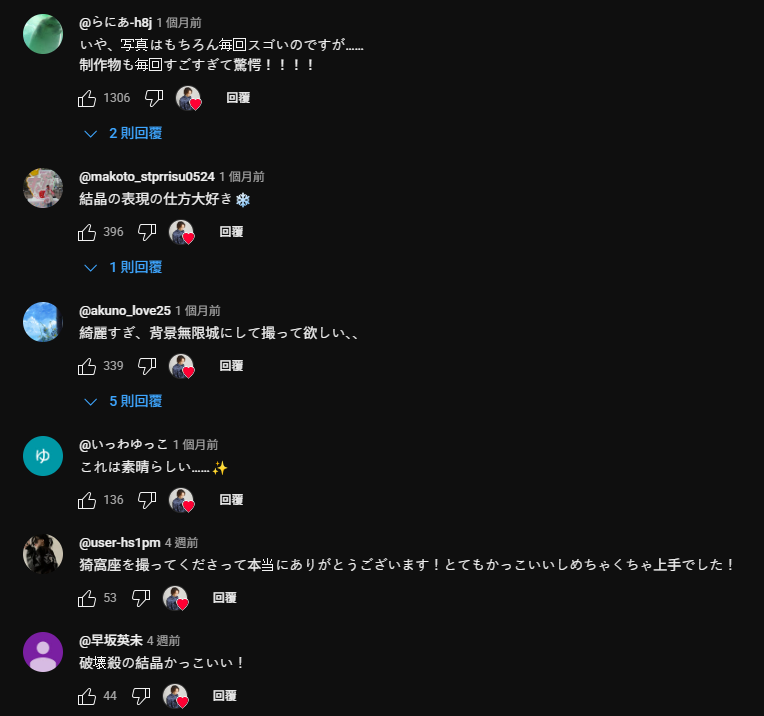The image size is (764, 716).
Task: Like the comment by @らにあ-h8j
Action: [x=87, y=98]
